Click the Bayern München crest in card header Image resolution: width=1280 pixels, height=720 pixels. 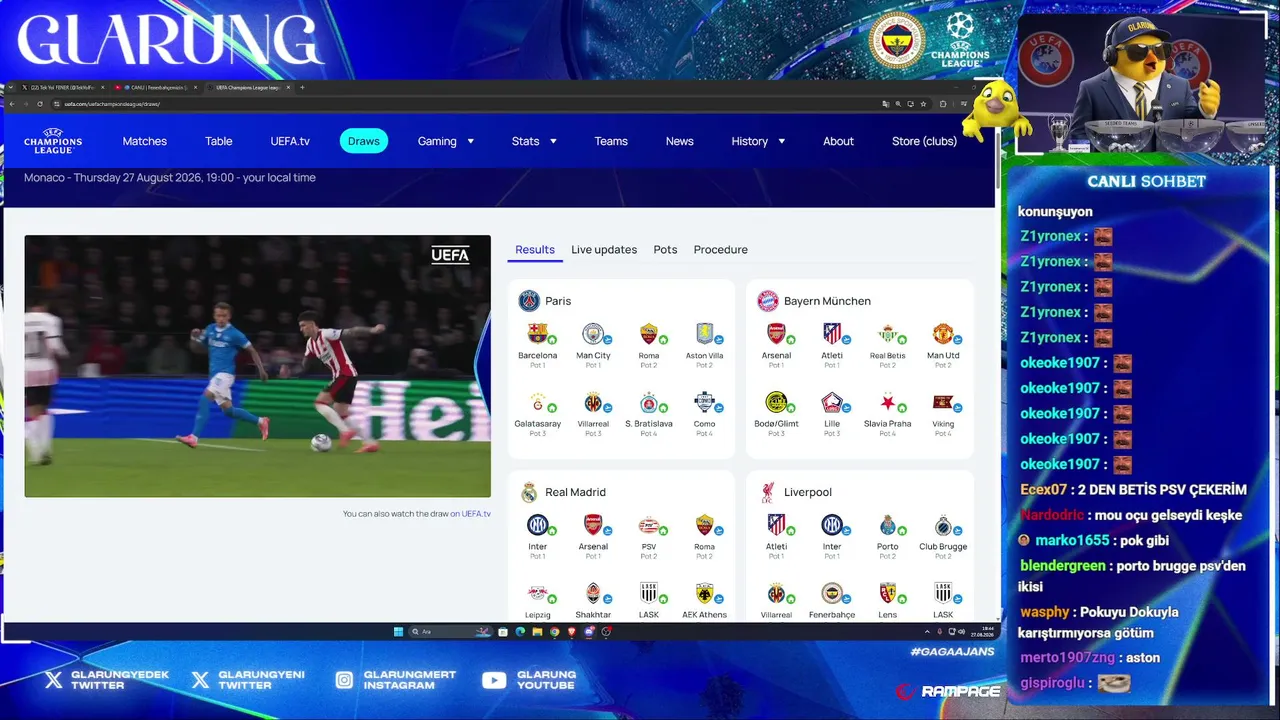[x=767, y=301]
